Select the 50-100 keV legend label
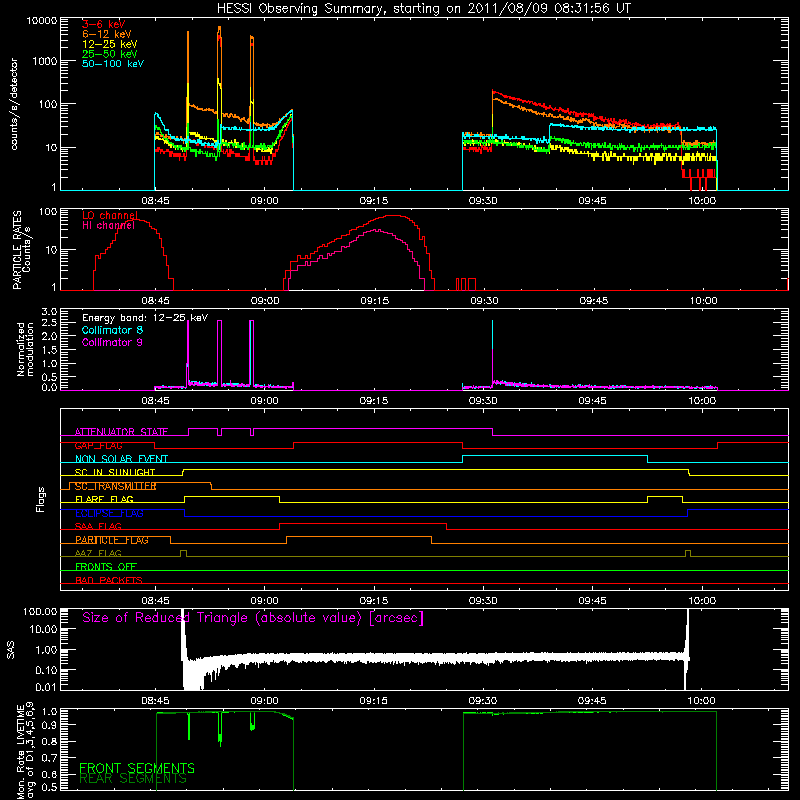 tap(113, 64)
